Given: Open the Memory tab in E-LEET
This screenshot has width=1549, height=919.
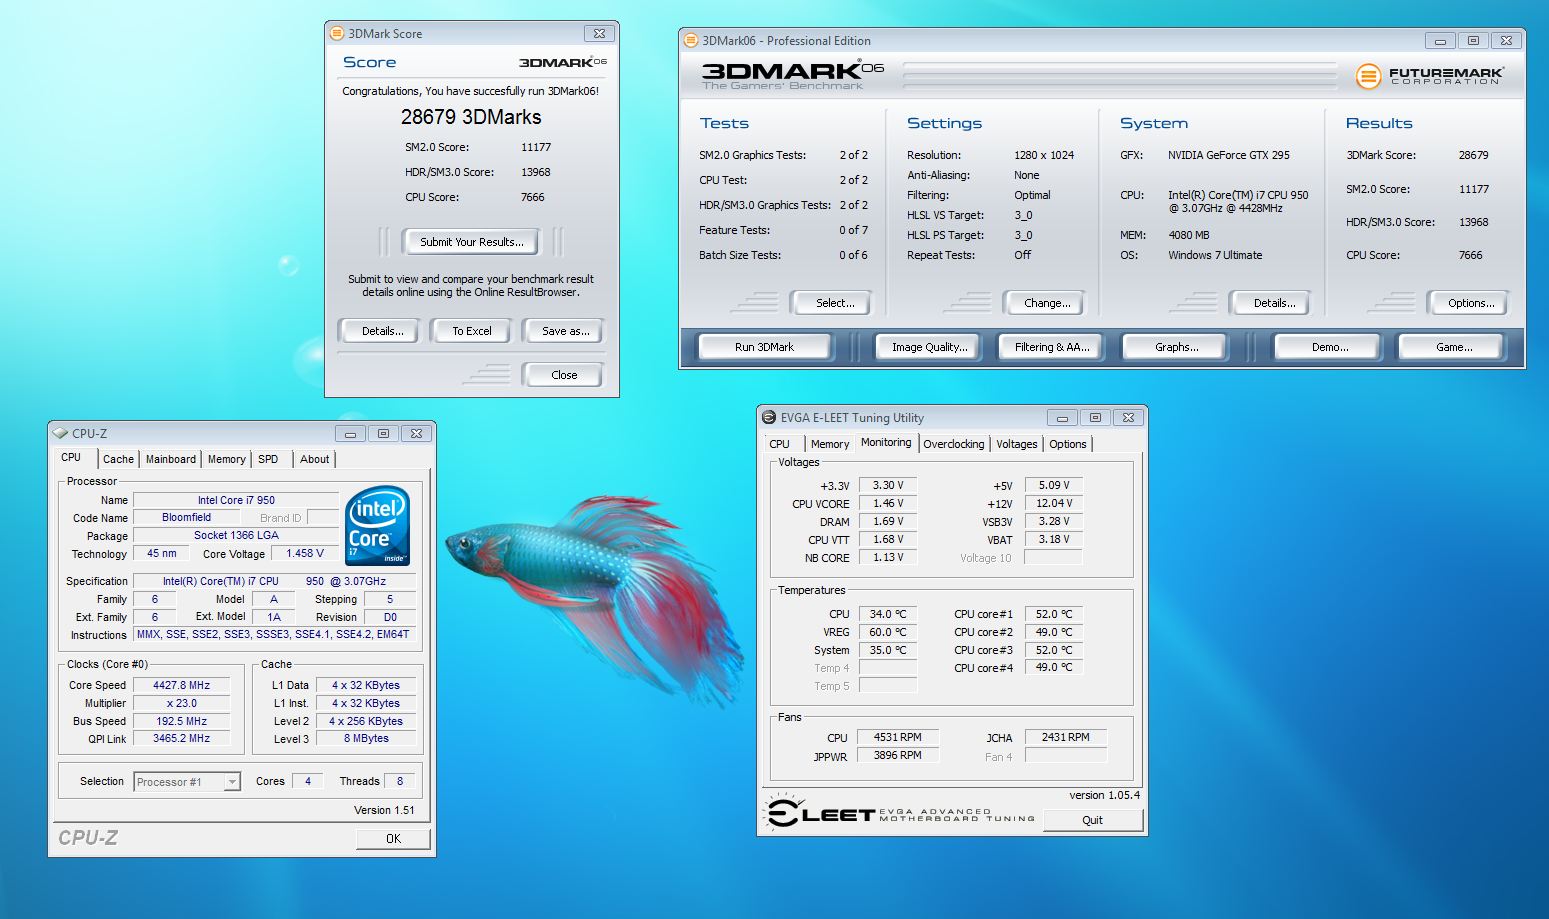Looking at the screenshot, I should (829, 444).
